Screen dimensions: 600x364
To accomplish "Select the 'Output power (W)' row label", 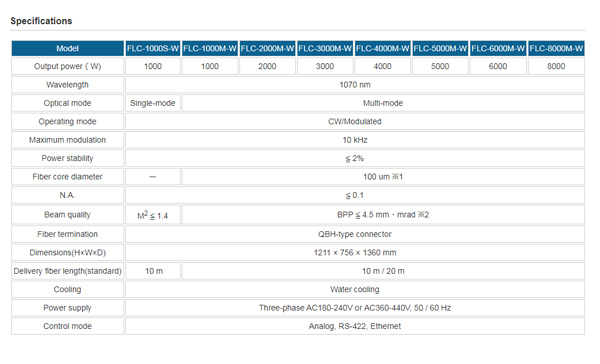I will pos(67,66).
